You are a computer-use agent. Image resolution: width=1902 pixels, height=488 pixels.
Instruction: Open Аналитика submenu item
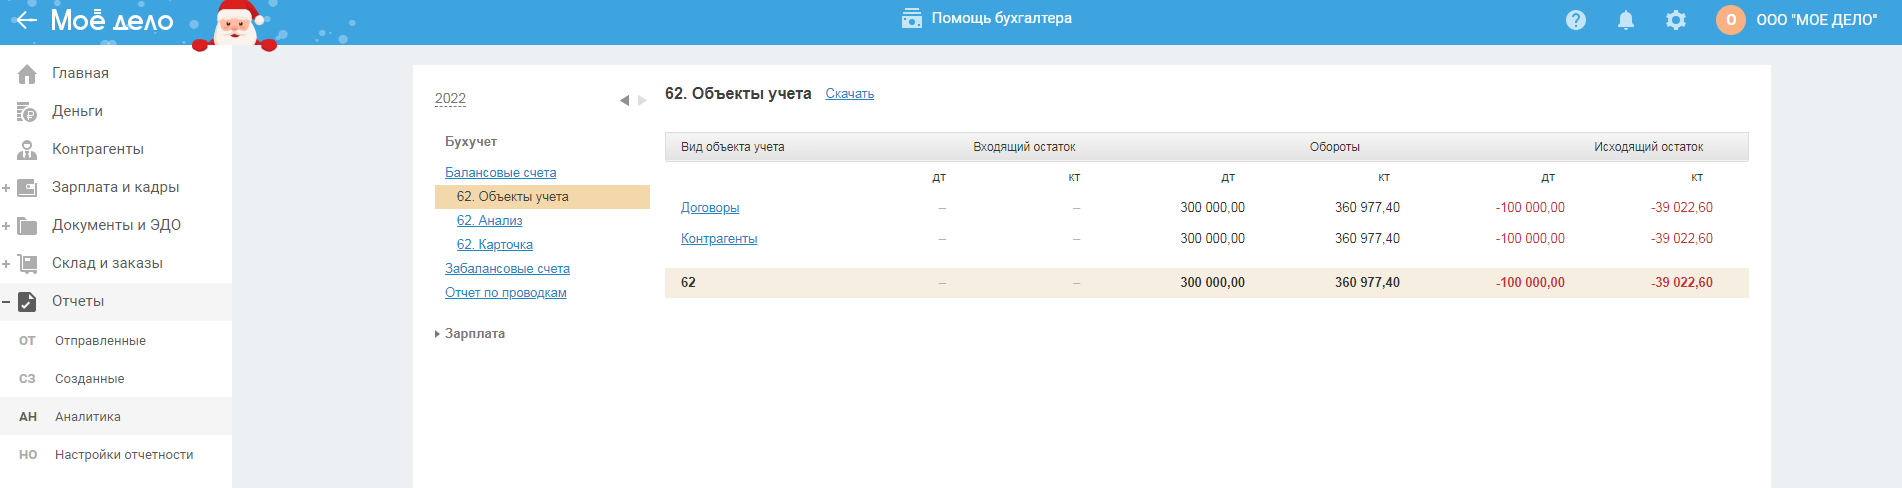point(88,417)
